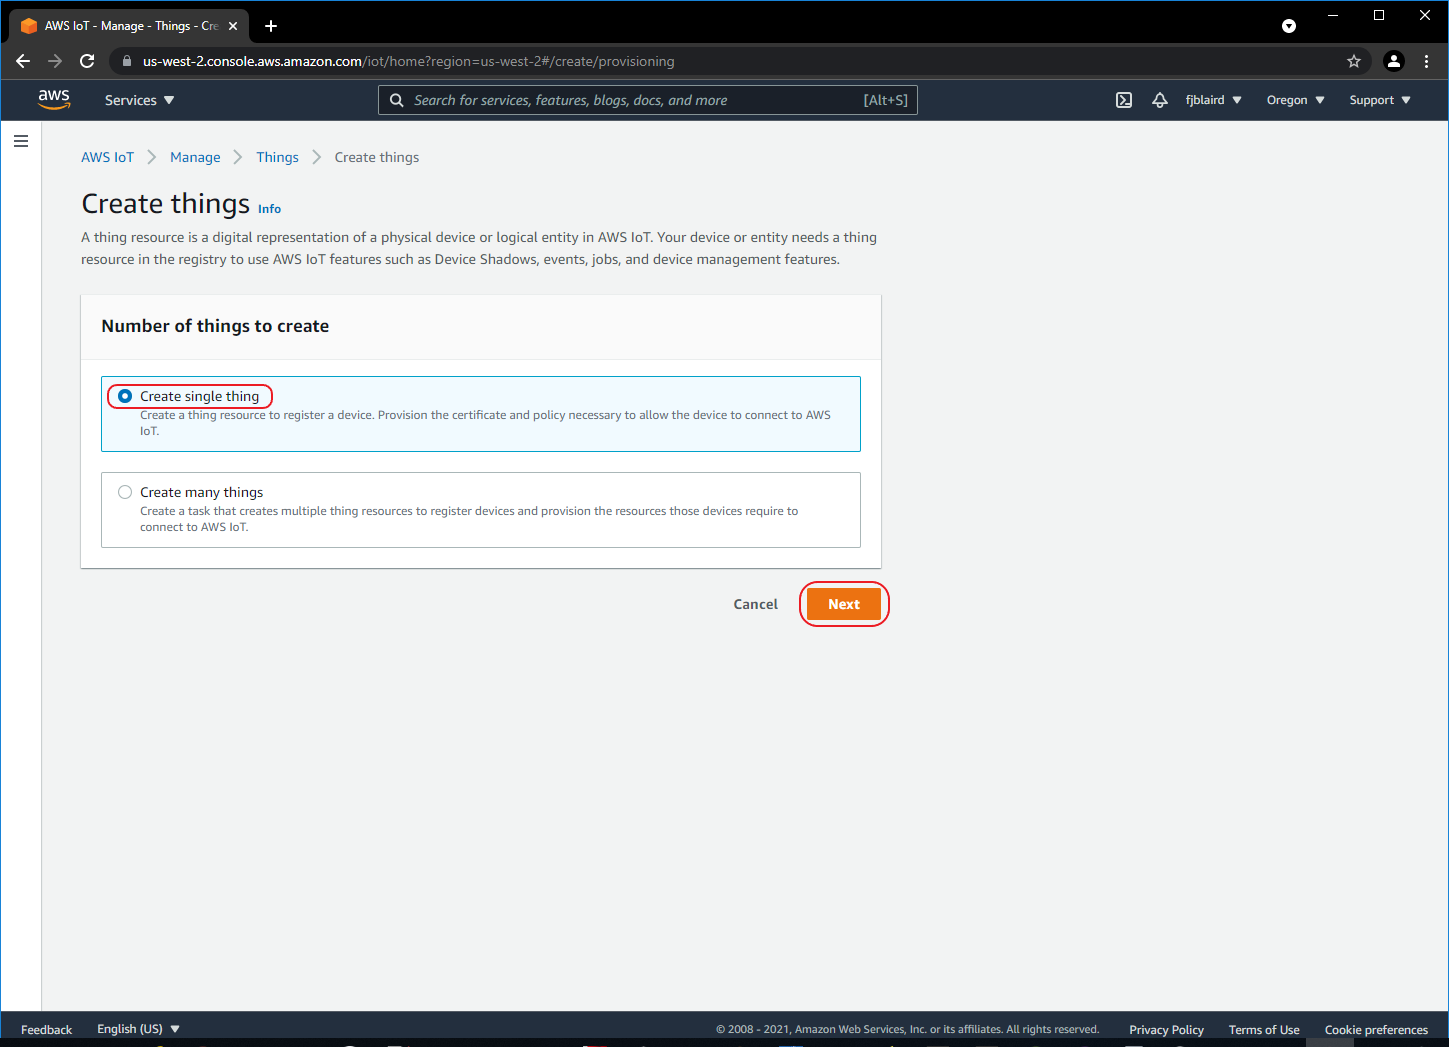Click the AWS logo home icon
Screen dimensions: 1449x1047
[x=54, y=99]
